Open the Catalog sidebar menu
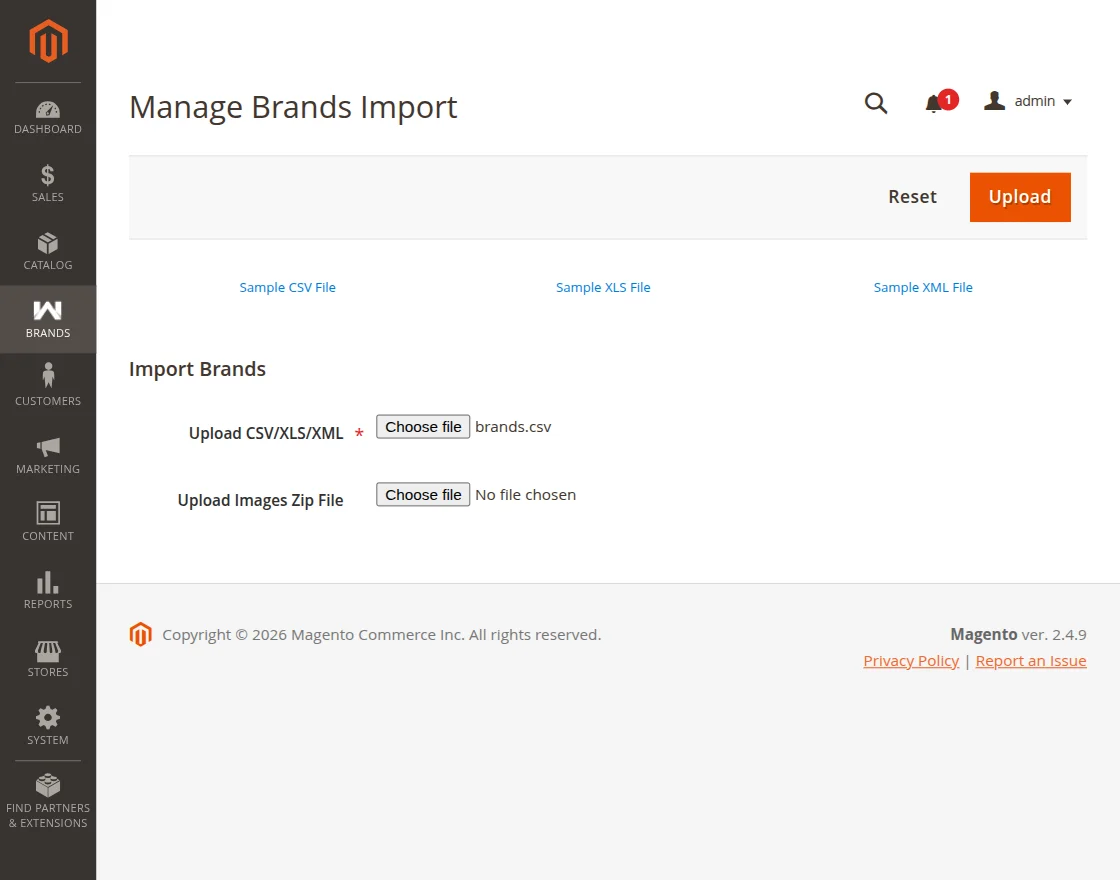Viewport: 1120px width, 880px height. click(48, 251)
